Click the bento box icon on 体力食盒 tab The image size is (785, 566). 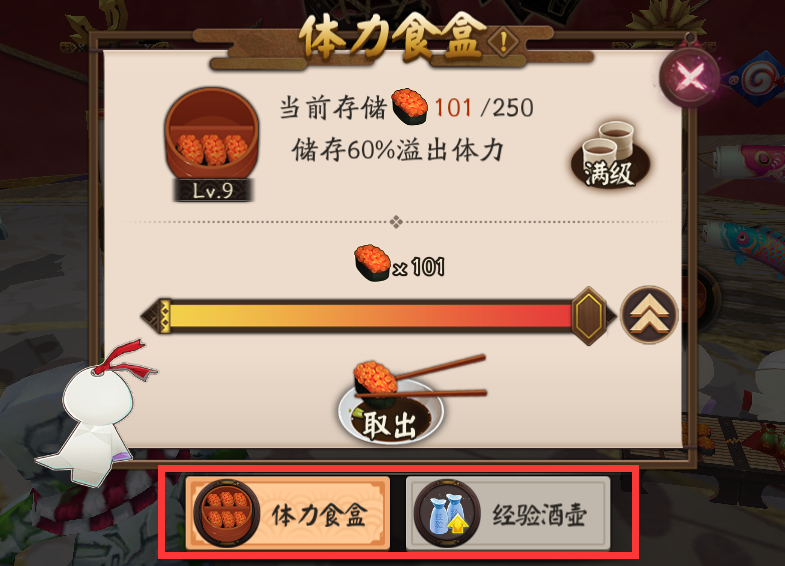[x=227, y=514]
